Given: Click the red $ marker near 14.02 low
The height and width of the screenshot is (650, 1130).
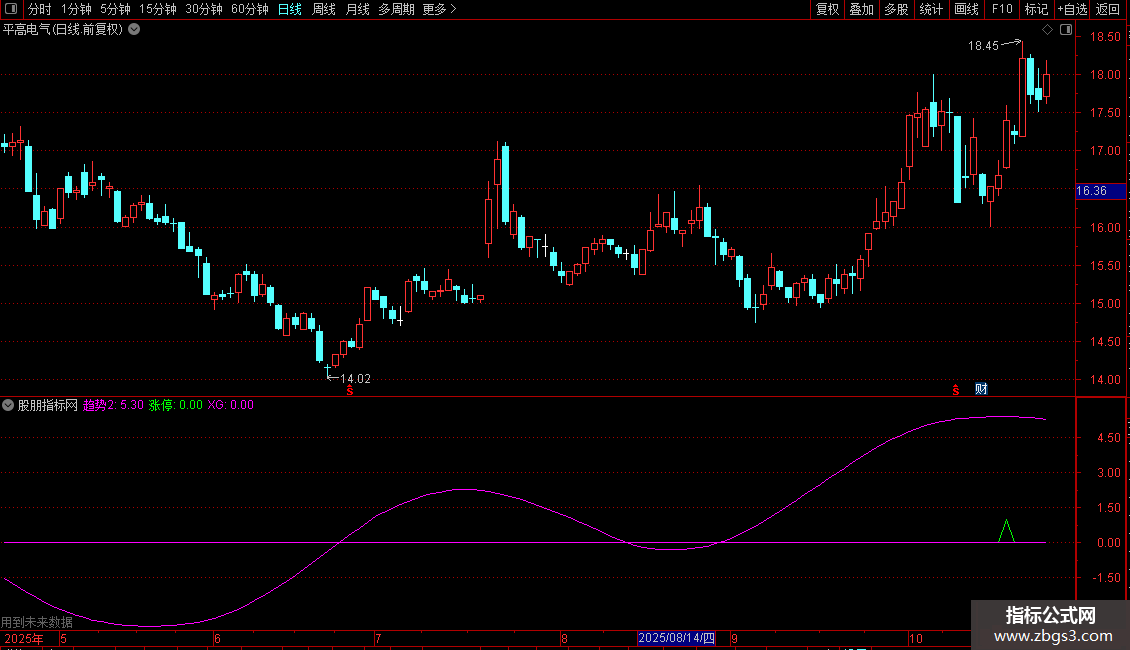Looking at the screenshot, I should 349,390.
